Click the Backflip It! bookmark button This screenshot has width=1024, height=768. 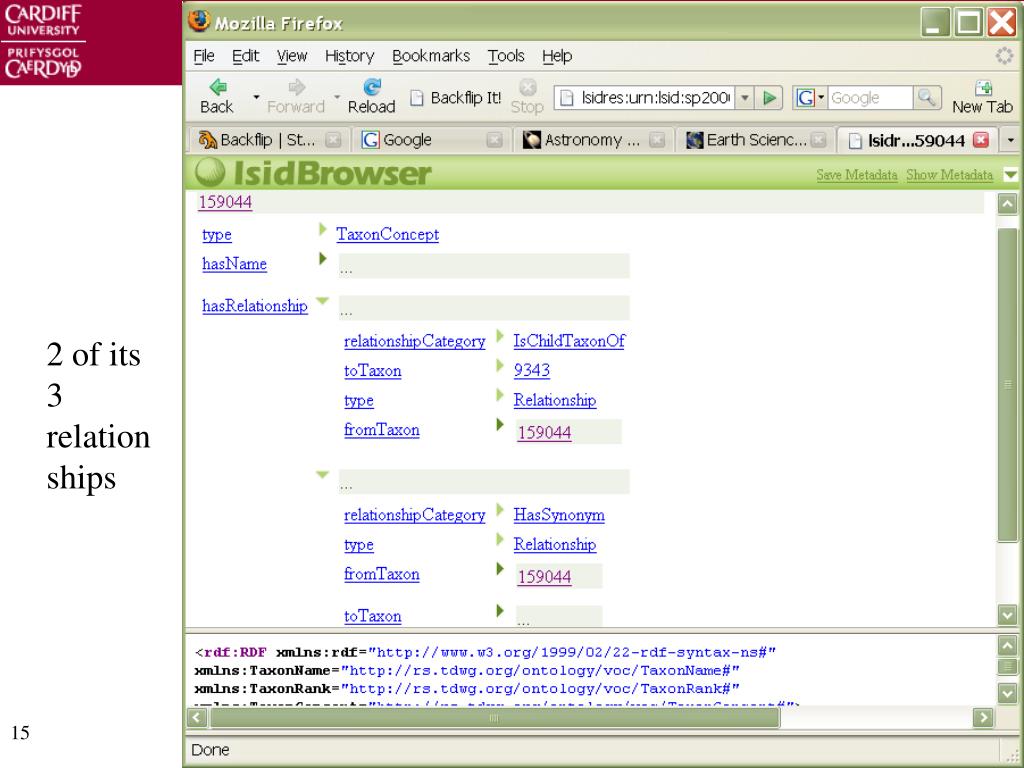click(456, 98)
